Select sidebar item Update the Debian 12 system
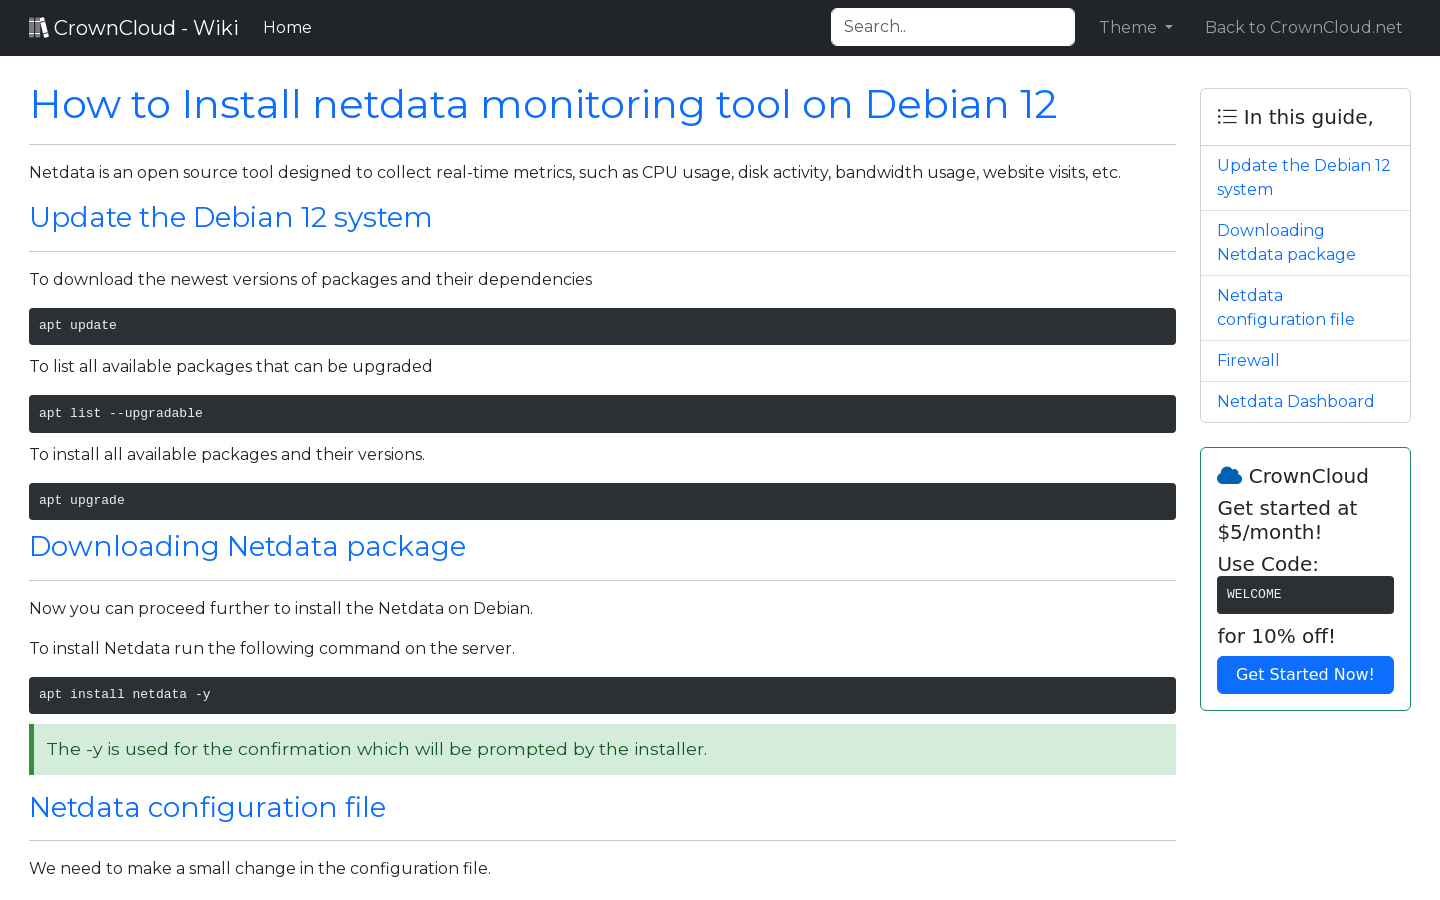This screenshot has width=1440, height=900. pyautogui.click(x=1305, y=178)
